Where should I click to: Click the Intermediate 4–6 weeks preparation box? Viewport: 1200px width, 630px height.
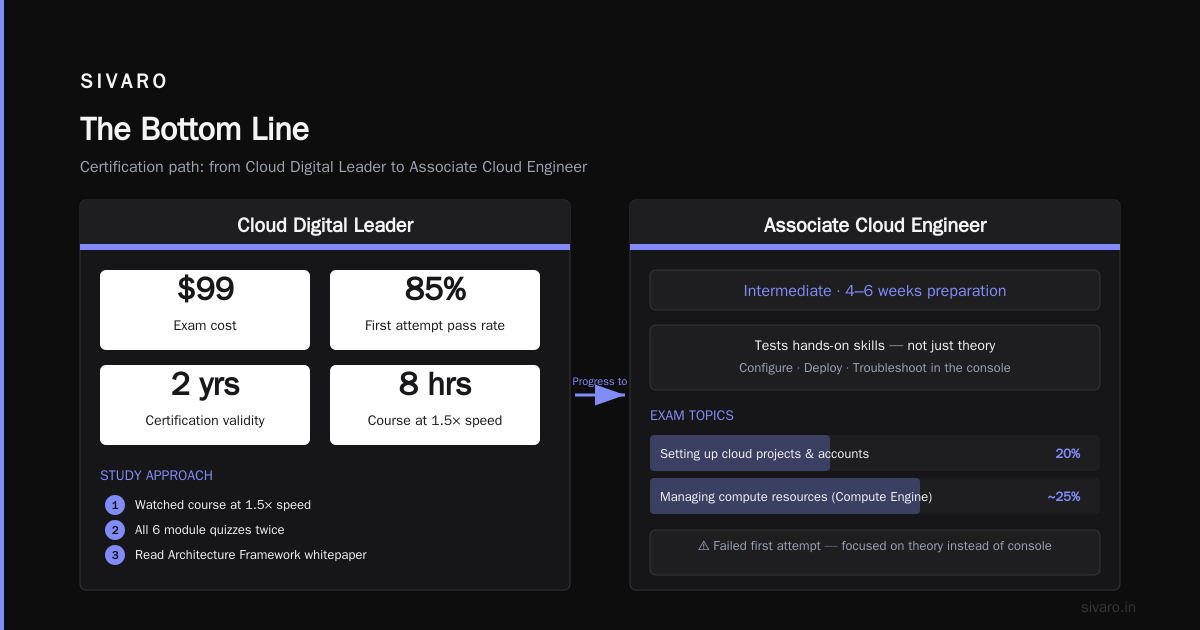click(x=875, y=290)
